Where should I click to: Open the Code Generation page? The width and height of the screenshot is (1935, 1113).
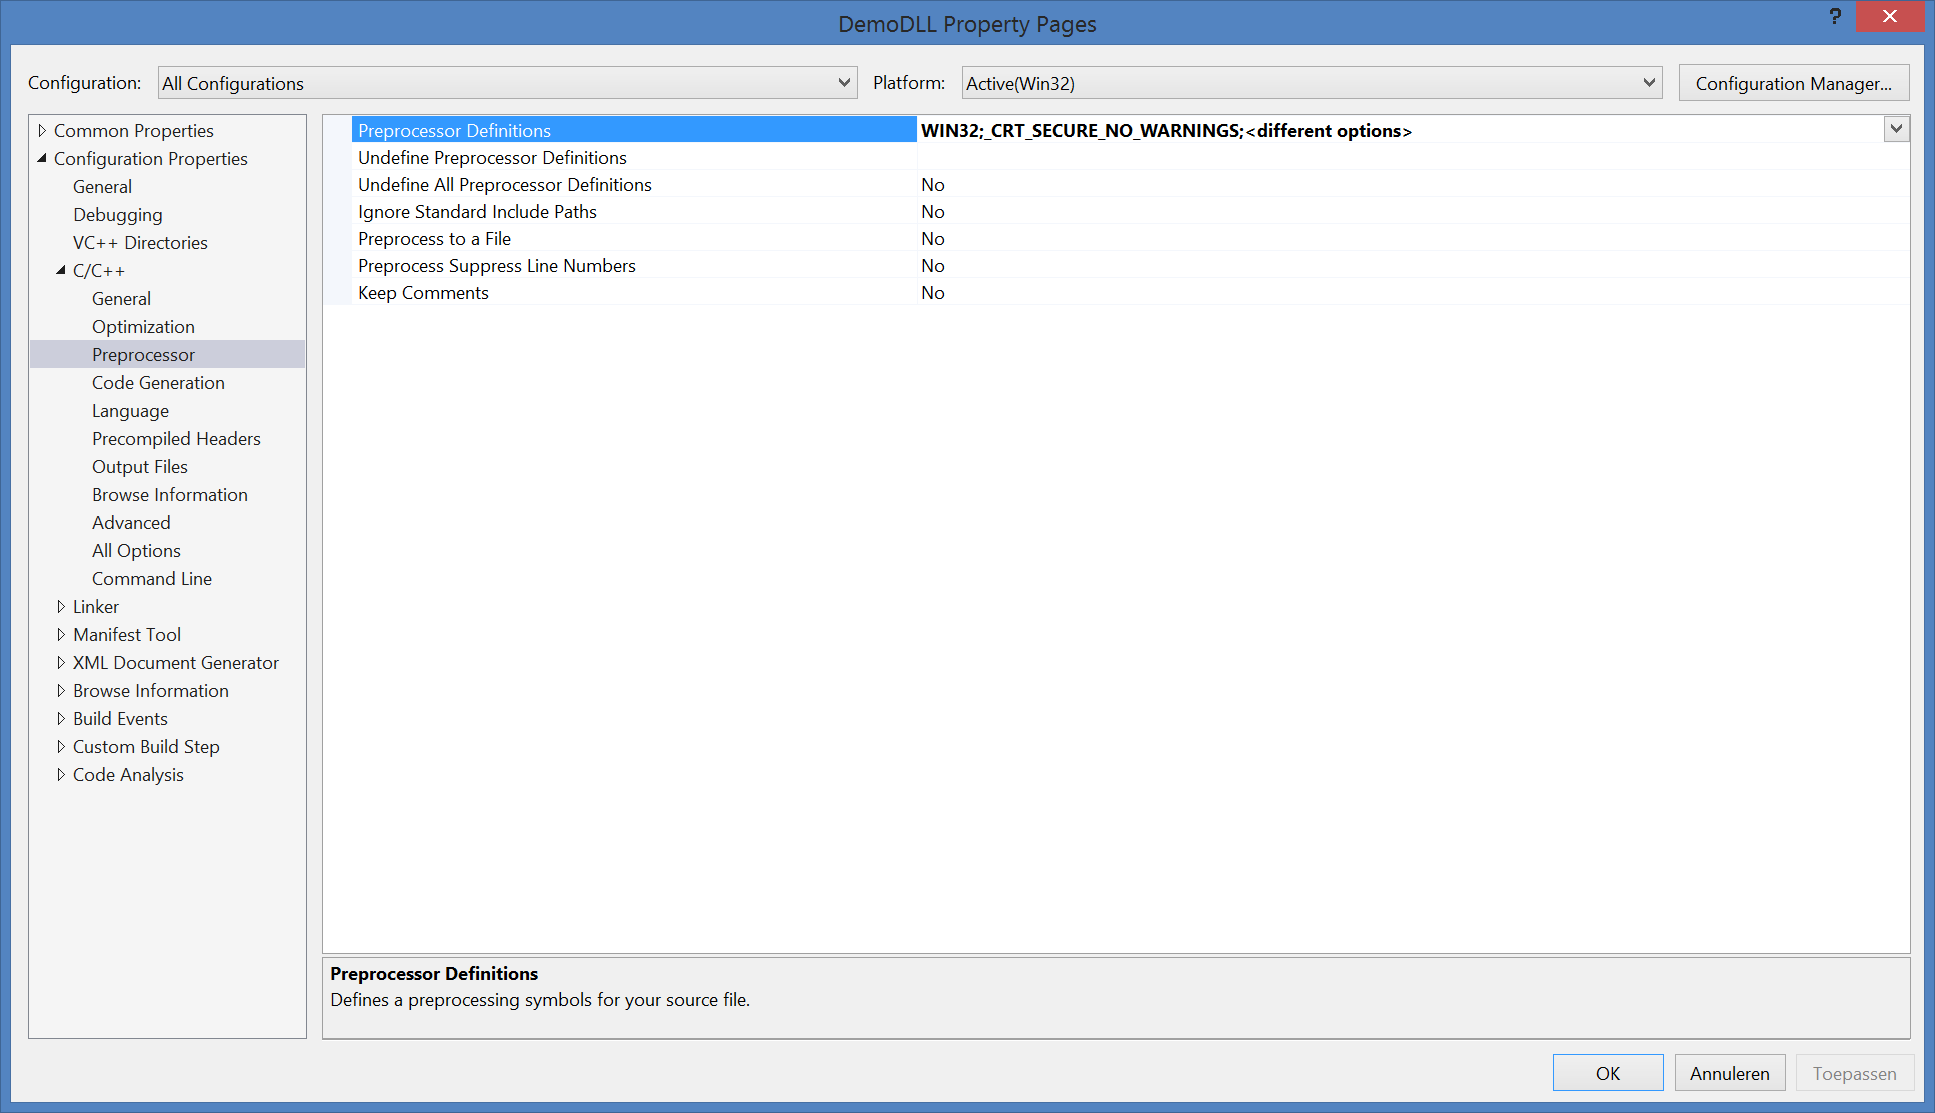(158, 382)
